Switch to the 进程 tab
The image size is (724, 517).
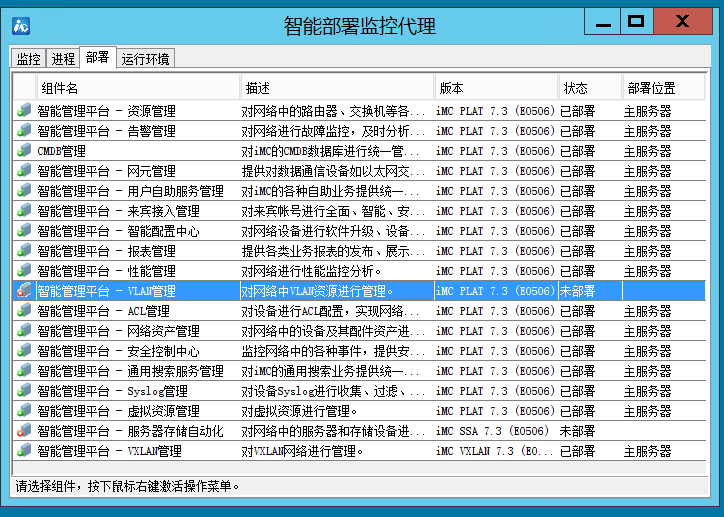click(x=63, y=59)
